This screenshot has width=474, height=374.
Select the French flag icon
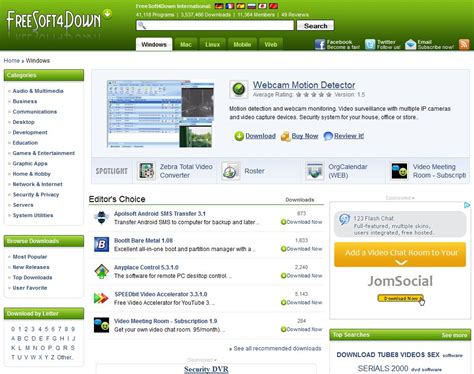(230, 6)
